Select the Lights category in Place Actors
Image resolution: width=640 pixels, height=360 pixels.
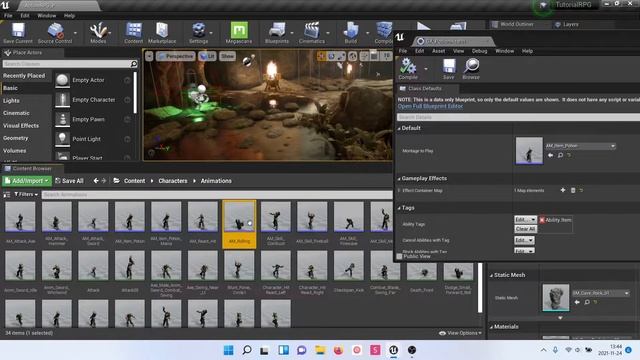click(x=11, y=100)
